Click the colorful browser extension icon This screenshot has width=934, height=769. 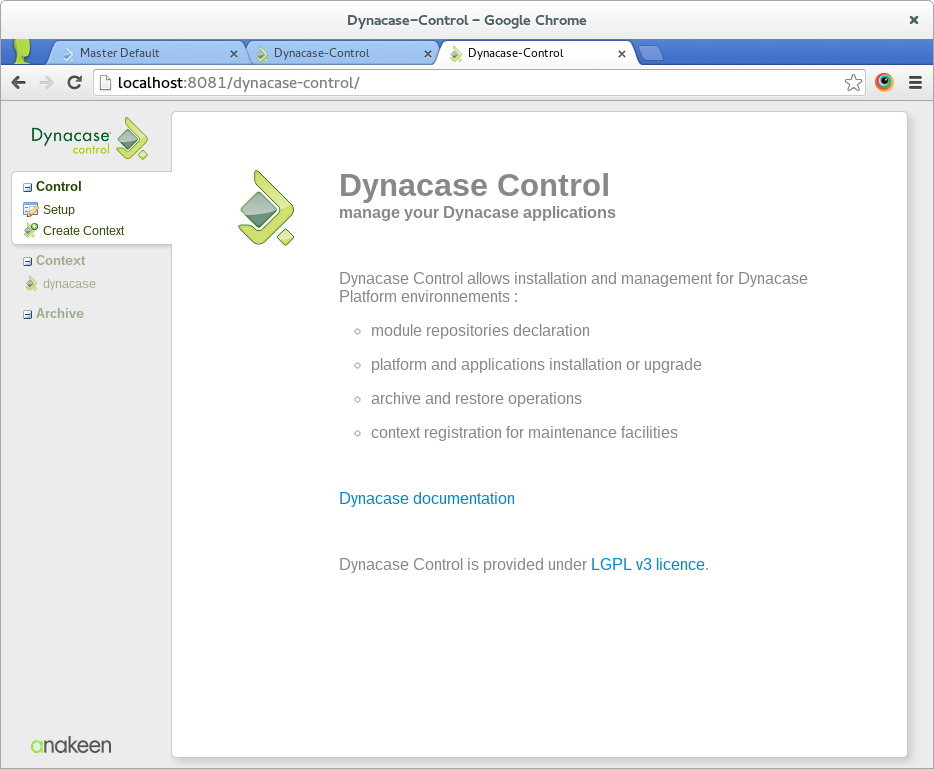tap(884, 82)
